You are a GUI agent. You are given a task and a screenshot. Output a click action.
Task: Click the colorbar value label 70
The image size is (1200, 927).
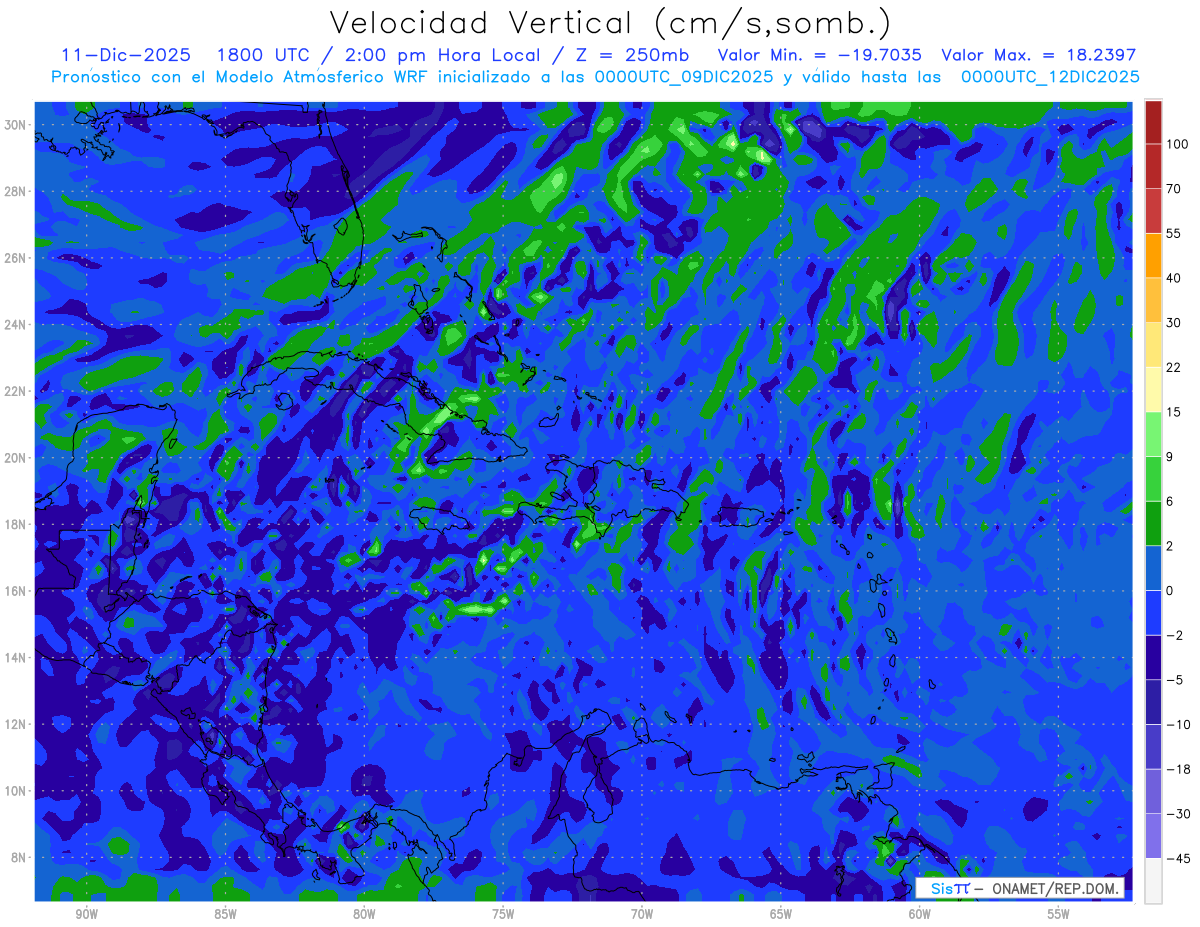(x=1174, y=189)
